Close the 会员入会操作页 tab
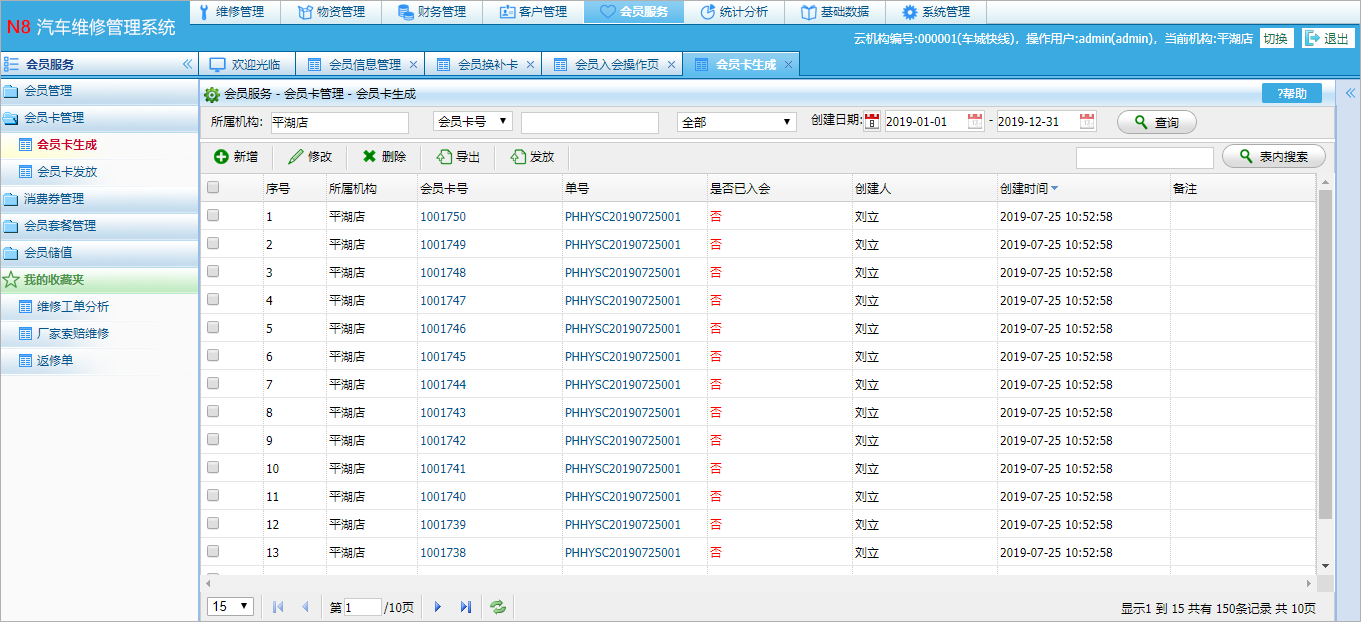 [671, 64]
